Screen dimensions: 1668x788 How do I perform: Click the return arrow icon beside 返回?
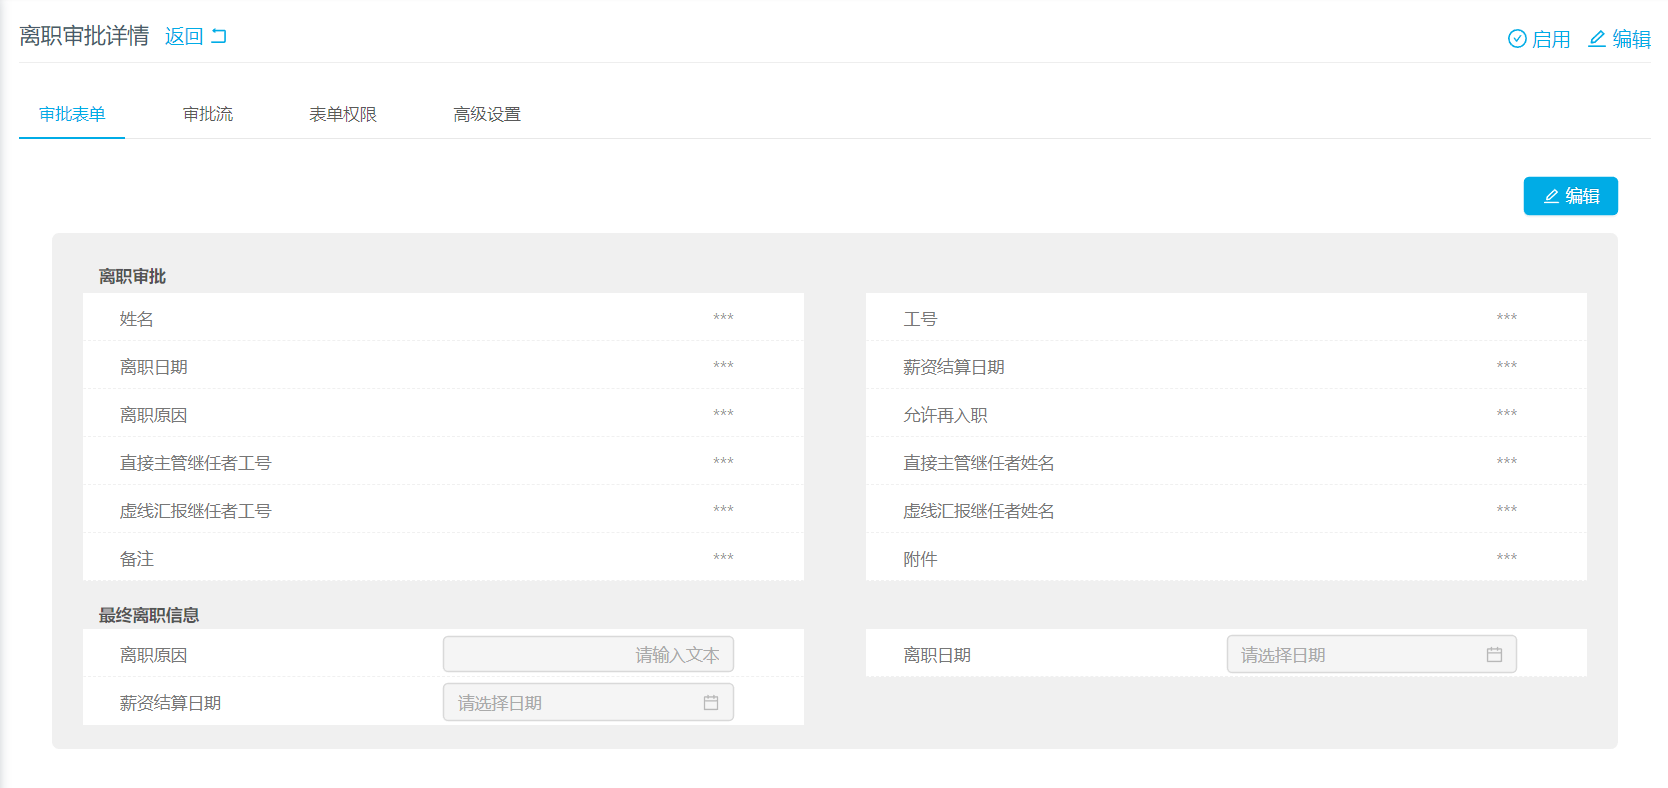(x=219, y=36)
